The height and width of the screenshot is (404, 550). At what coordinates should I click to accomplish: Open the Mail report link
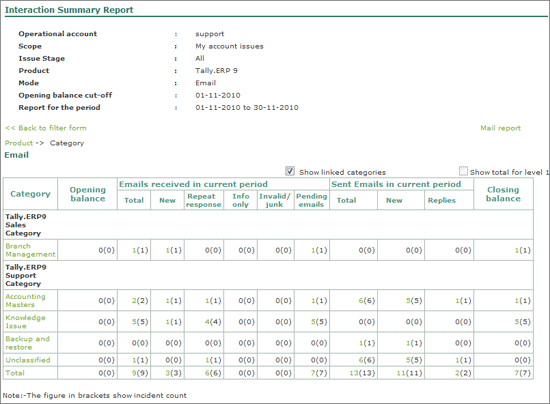500,128
